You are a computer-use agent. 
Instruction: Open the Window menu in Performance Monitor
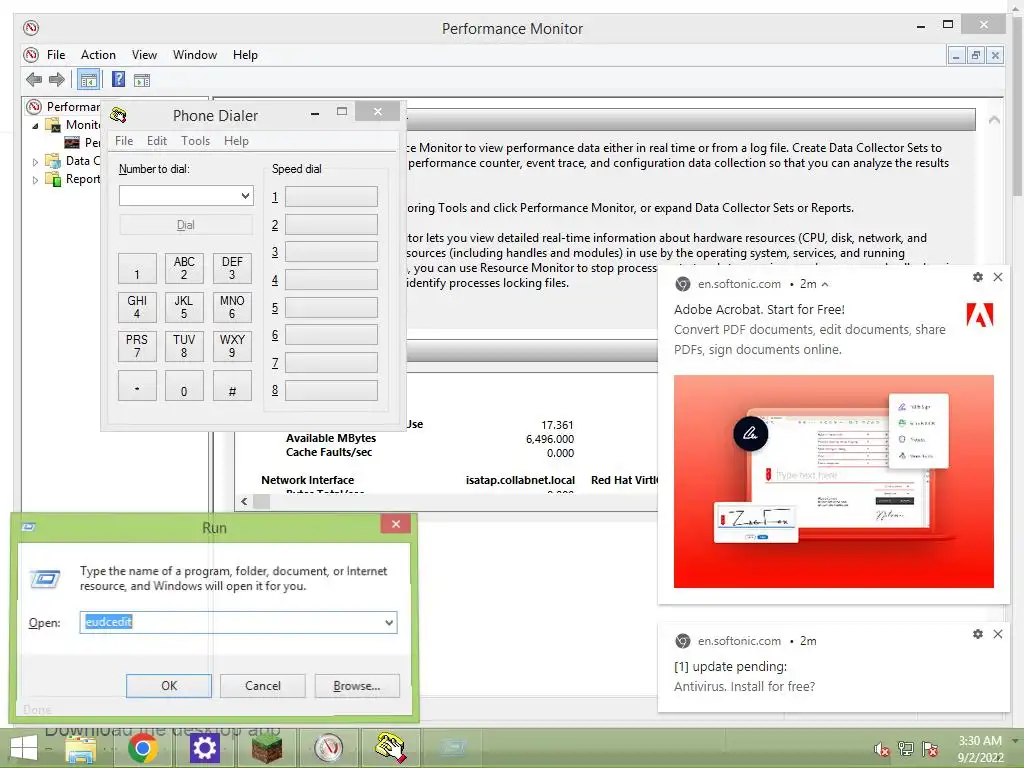click(195, 55)
